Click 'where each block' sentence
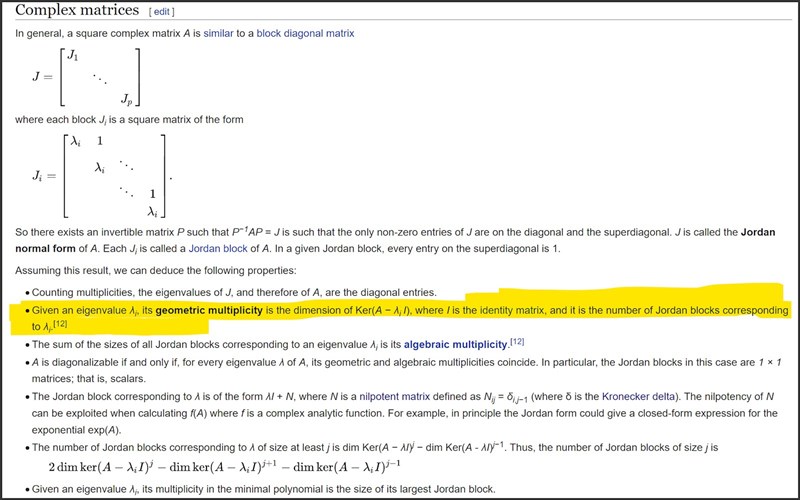 pos(129,119)
